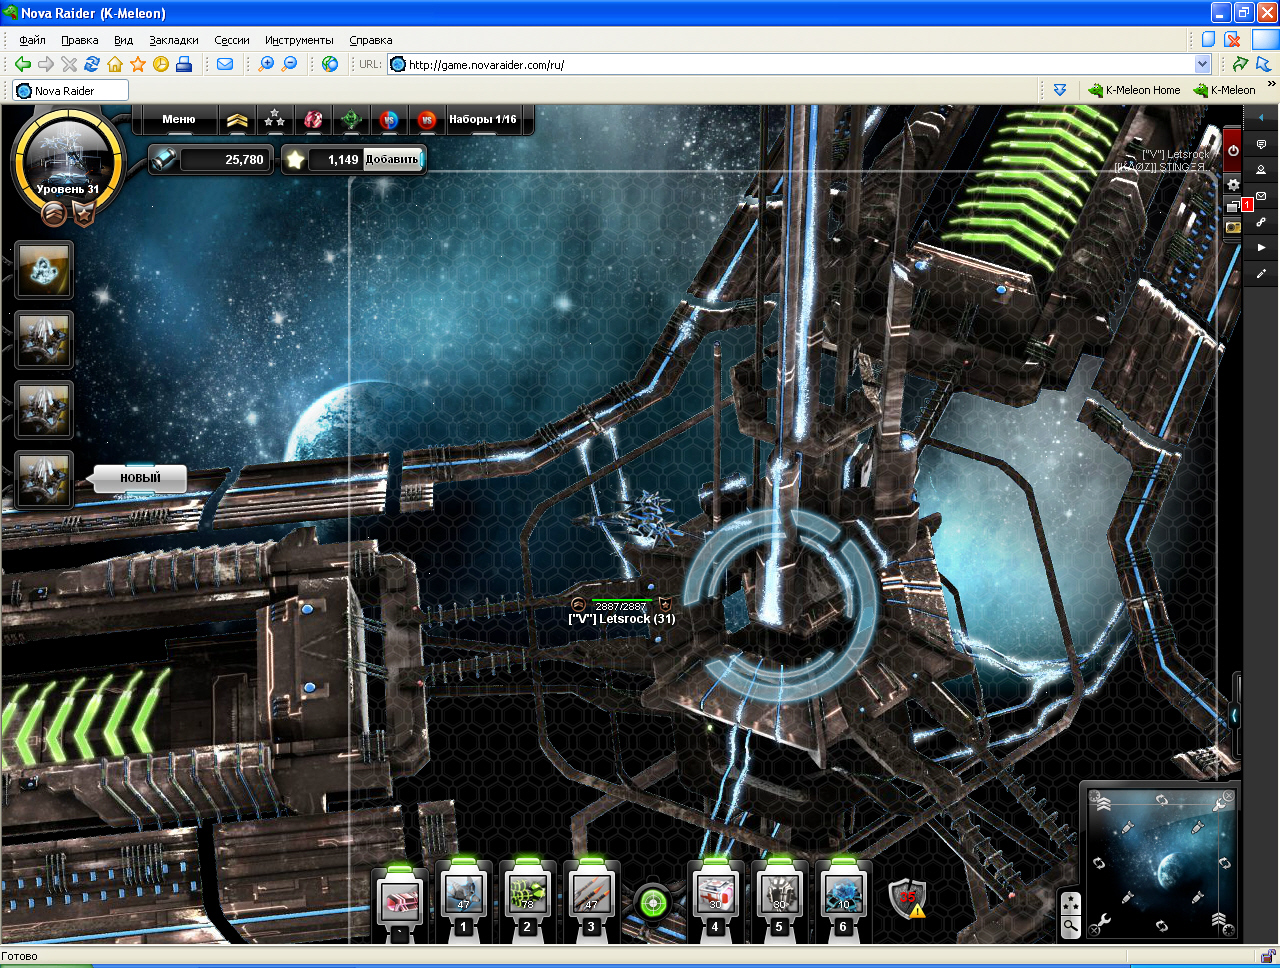Viewport: 1280px width, 968px height.
Task: Zoom out with magnifier minus icon
Action: click(289, 64)
